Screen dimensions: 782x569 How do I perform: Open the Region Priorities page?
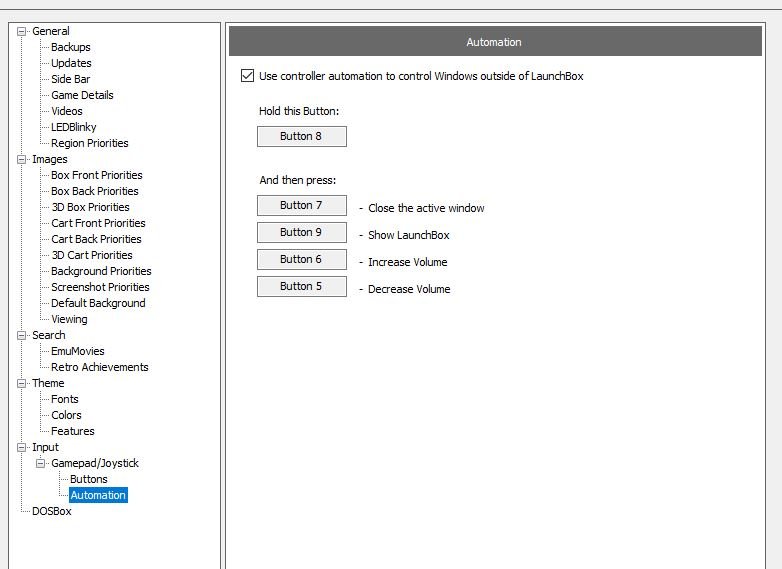coord(89,143)
